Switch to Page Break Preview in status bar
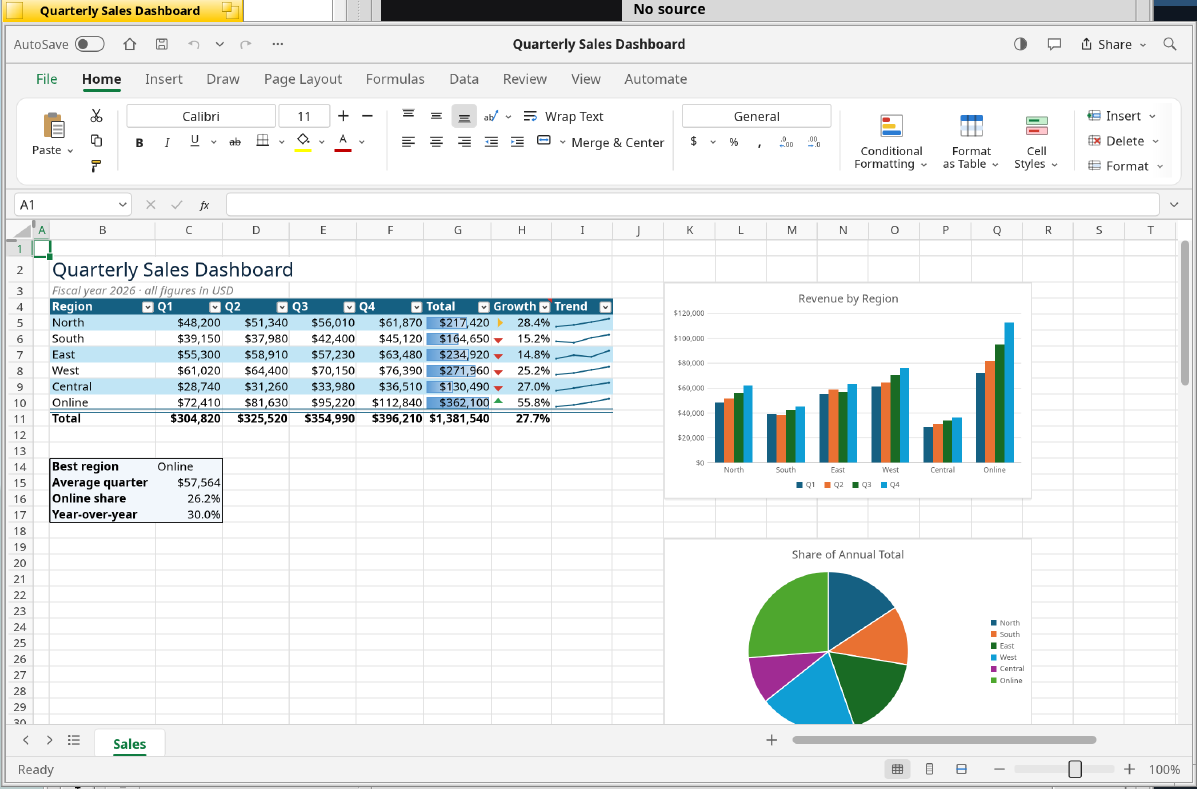1197x789 pixels. 962,769
